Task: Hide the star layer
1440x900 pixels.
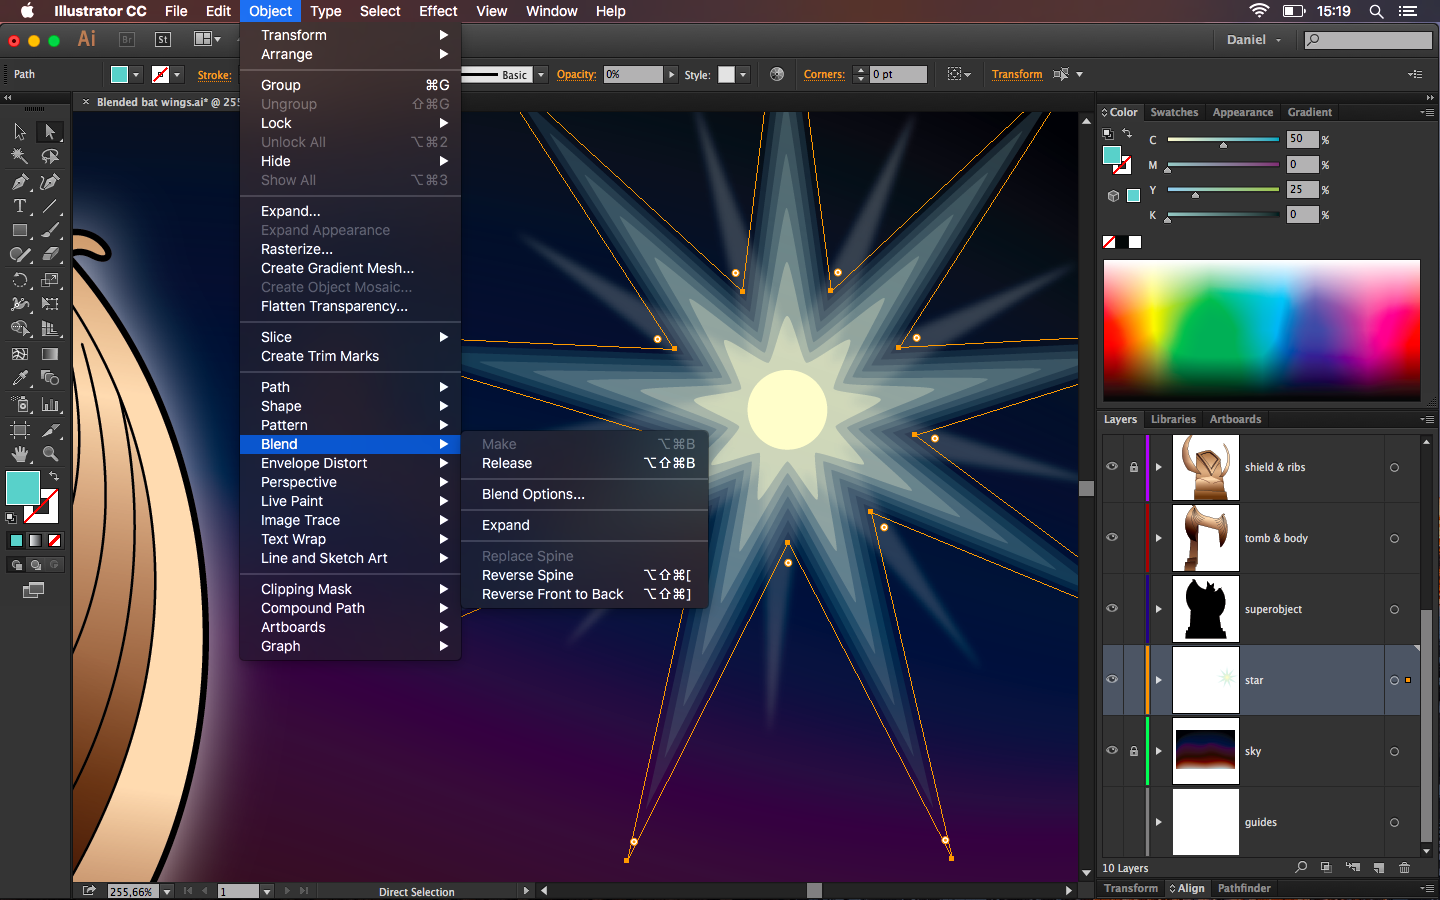Action: coord(1112,680)
